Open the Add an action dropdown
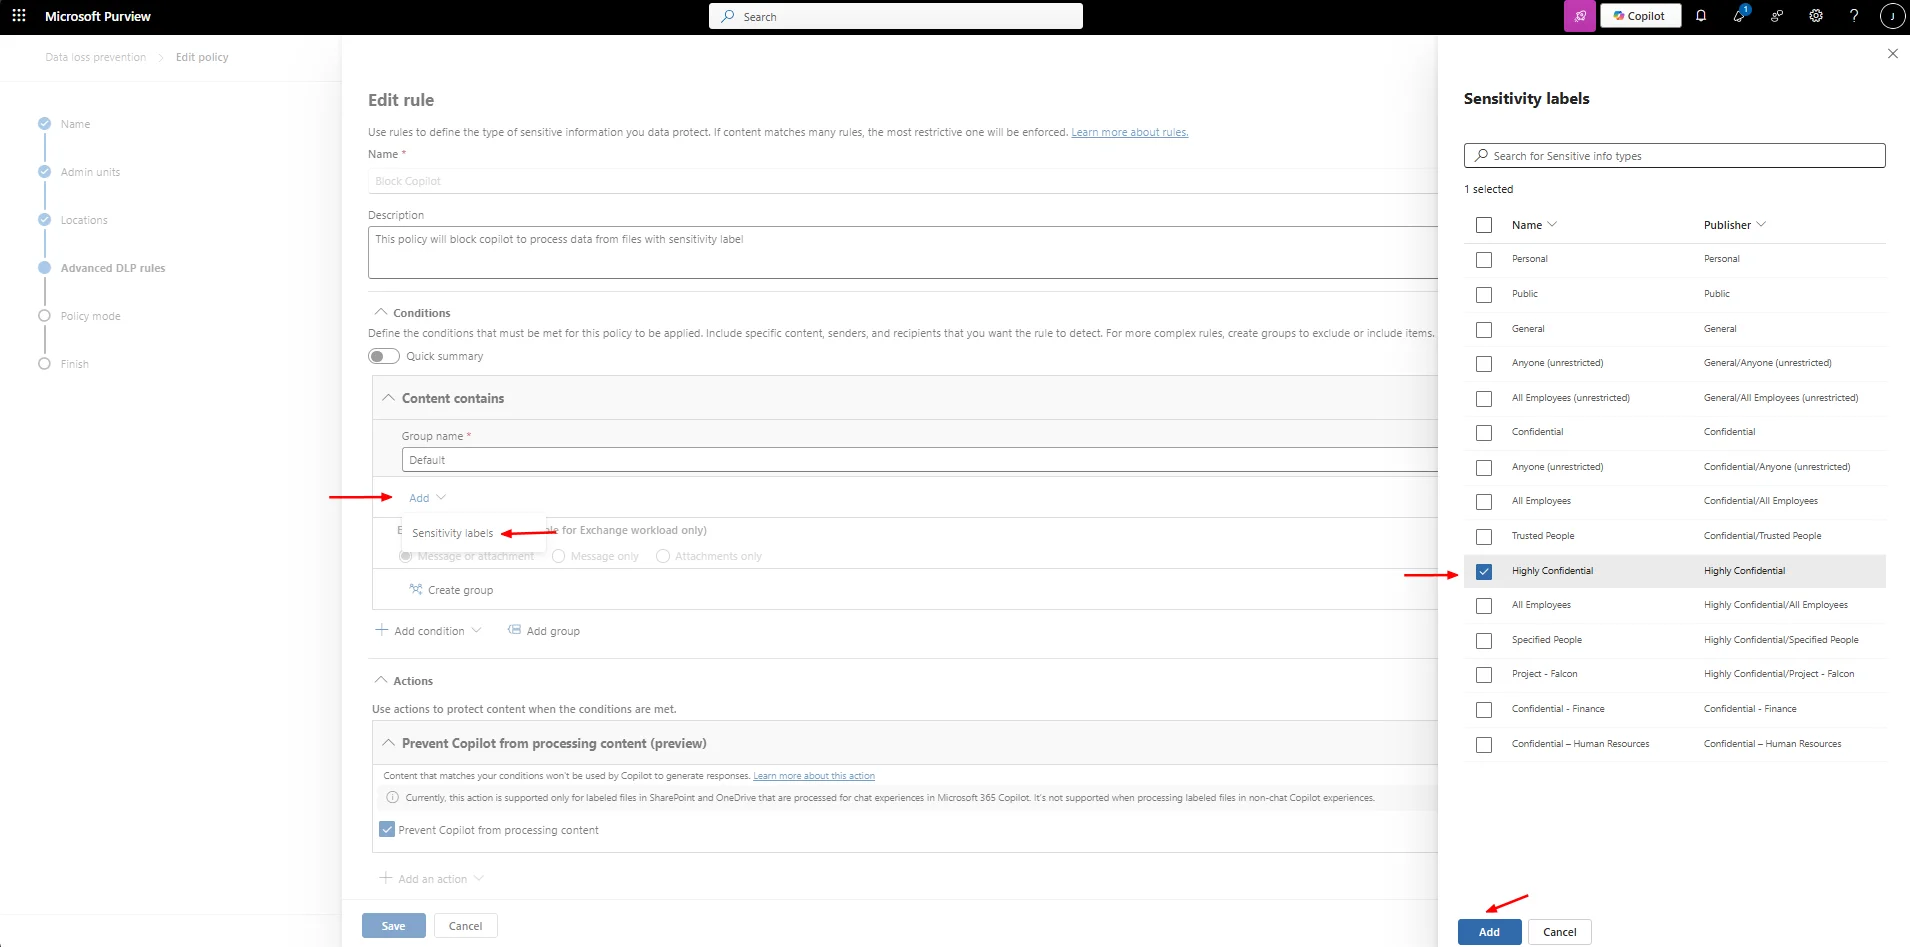This screenshot has height=947, width=1910. tap(432, 879)
